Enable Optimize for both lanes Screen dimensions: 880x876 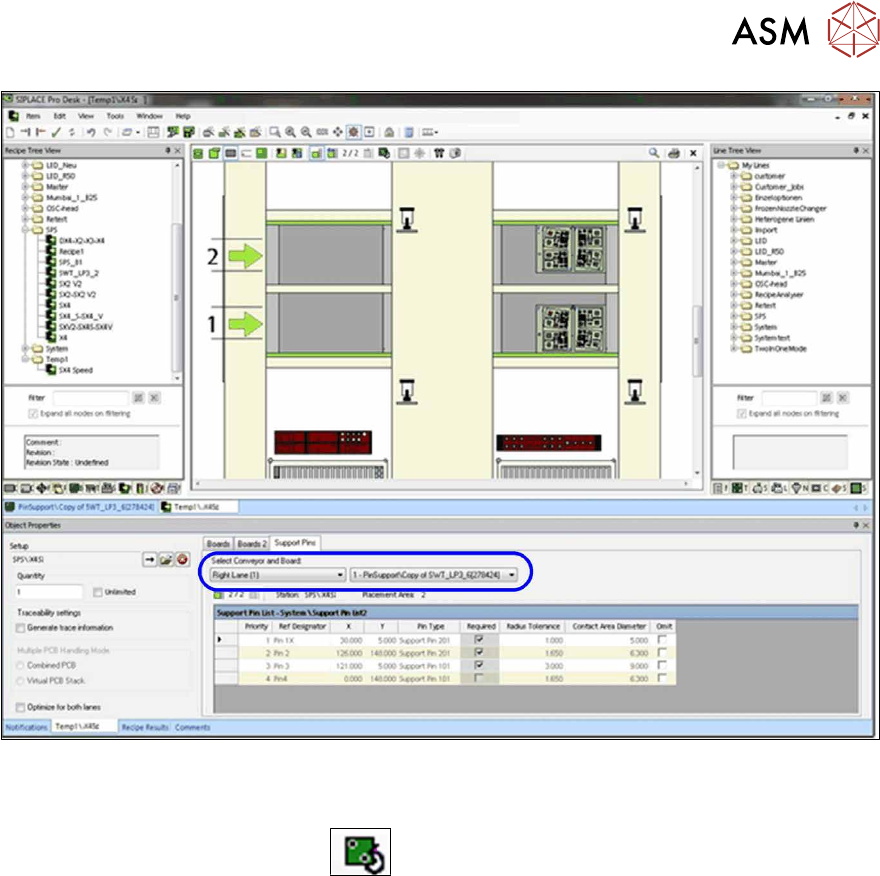[21, 707]
